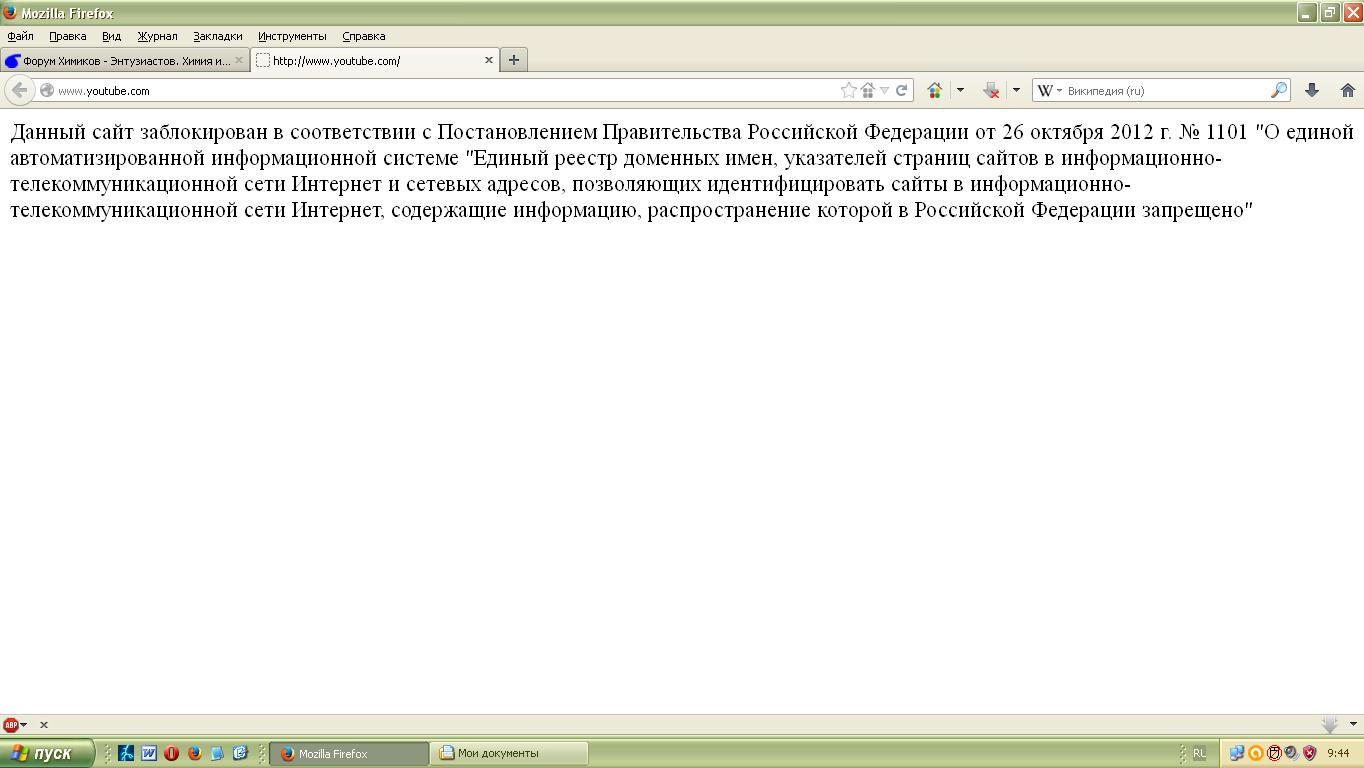Click the address bar showing www.youtube.com
The height and width of the screenshot is (768, 1364).
pyautogui.click(x=440, y=90)
